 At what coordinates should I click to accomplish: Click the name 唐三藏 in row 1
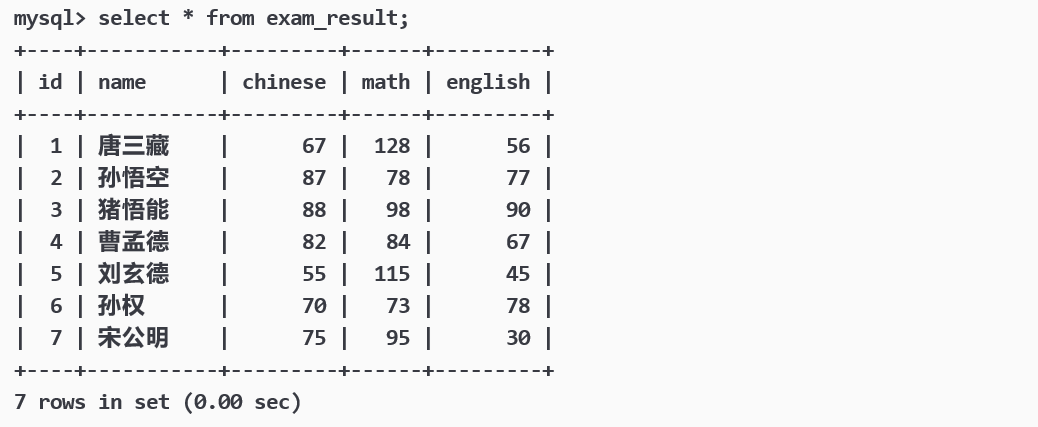coord(133,146)
